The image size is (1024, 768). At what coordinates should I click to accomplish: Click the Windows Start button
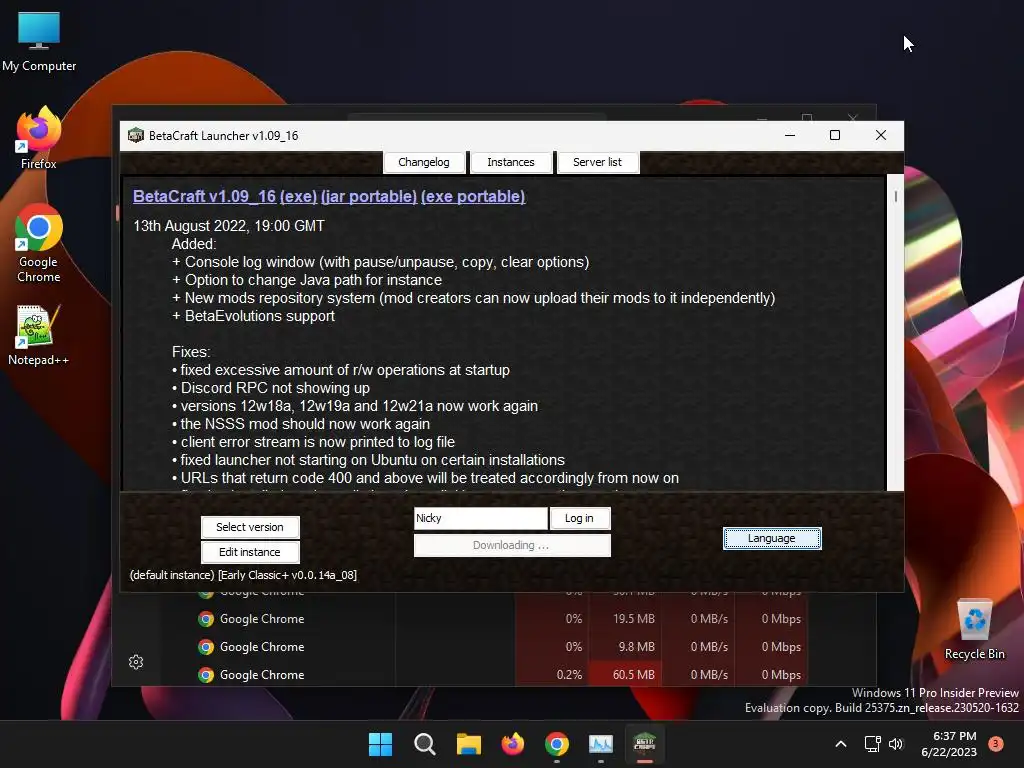click(380, 744)
